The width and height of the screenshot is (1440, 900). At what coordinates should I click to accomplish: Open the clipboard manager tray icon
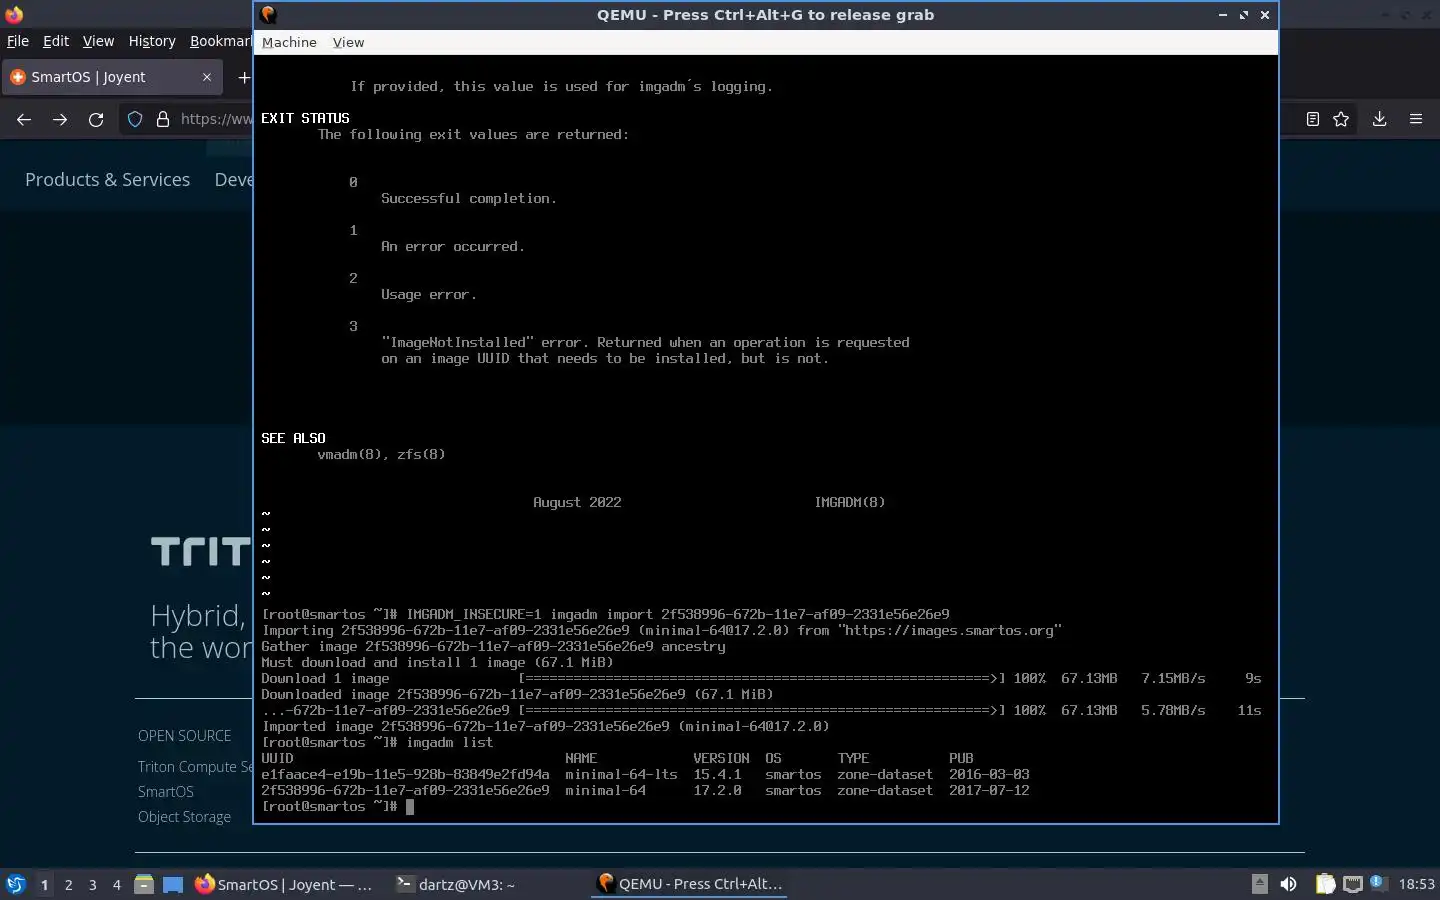point(1325,884)
